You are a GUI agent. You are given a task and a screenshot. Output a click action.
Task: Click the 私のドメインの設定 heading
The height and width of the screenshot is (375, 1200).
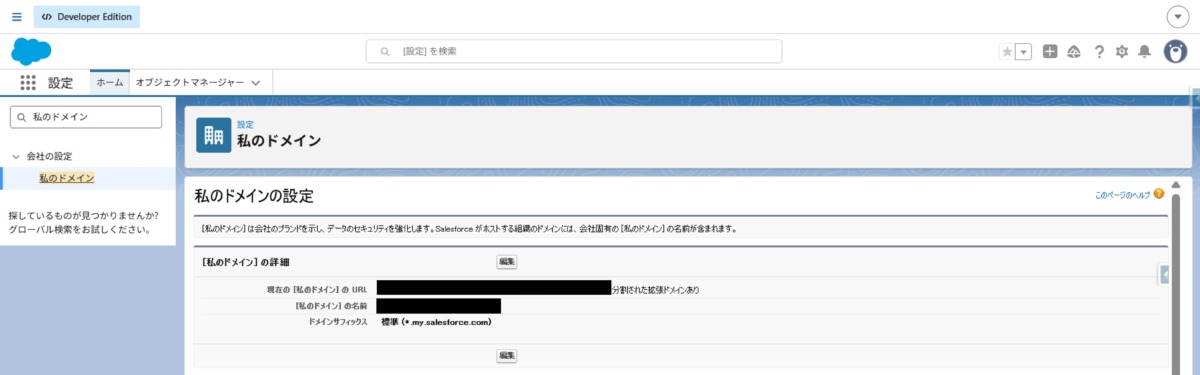(x=254, y=196)
